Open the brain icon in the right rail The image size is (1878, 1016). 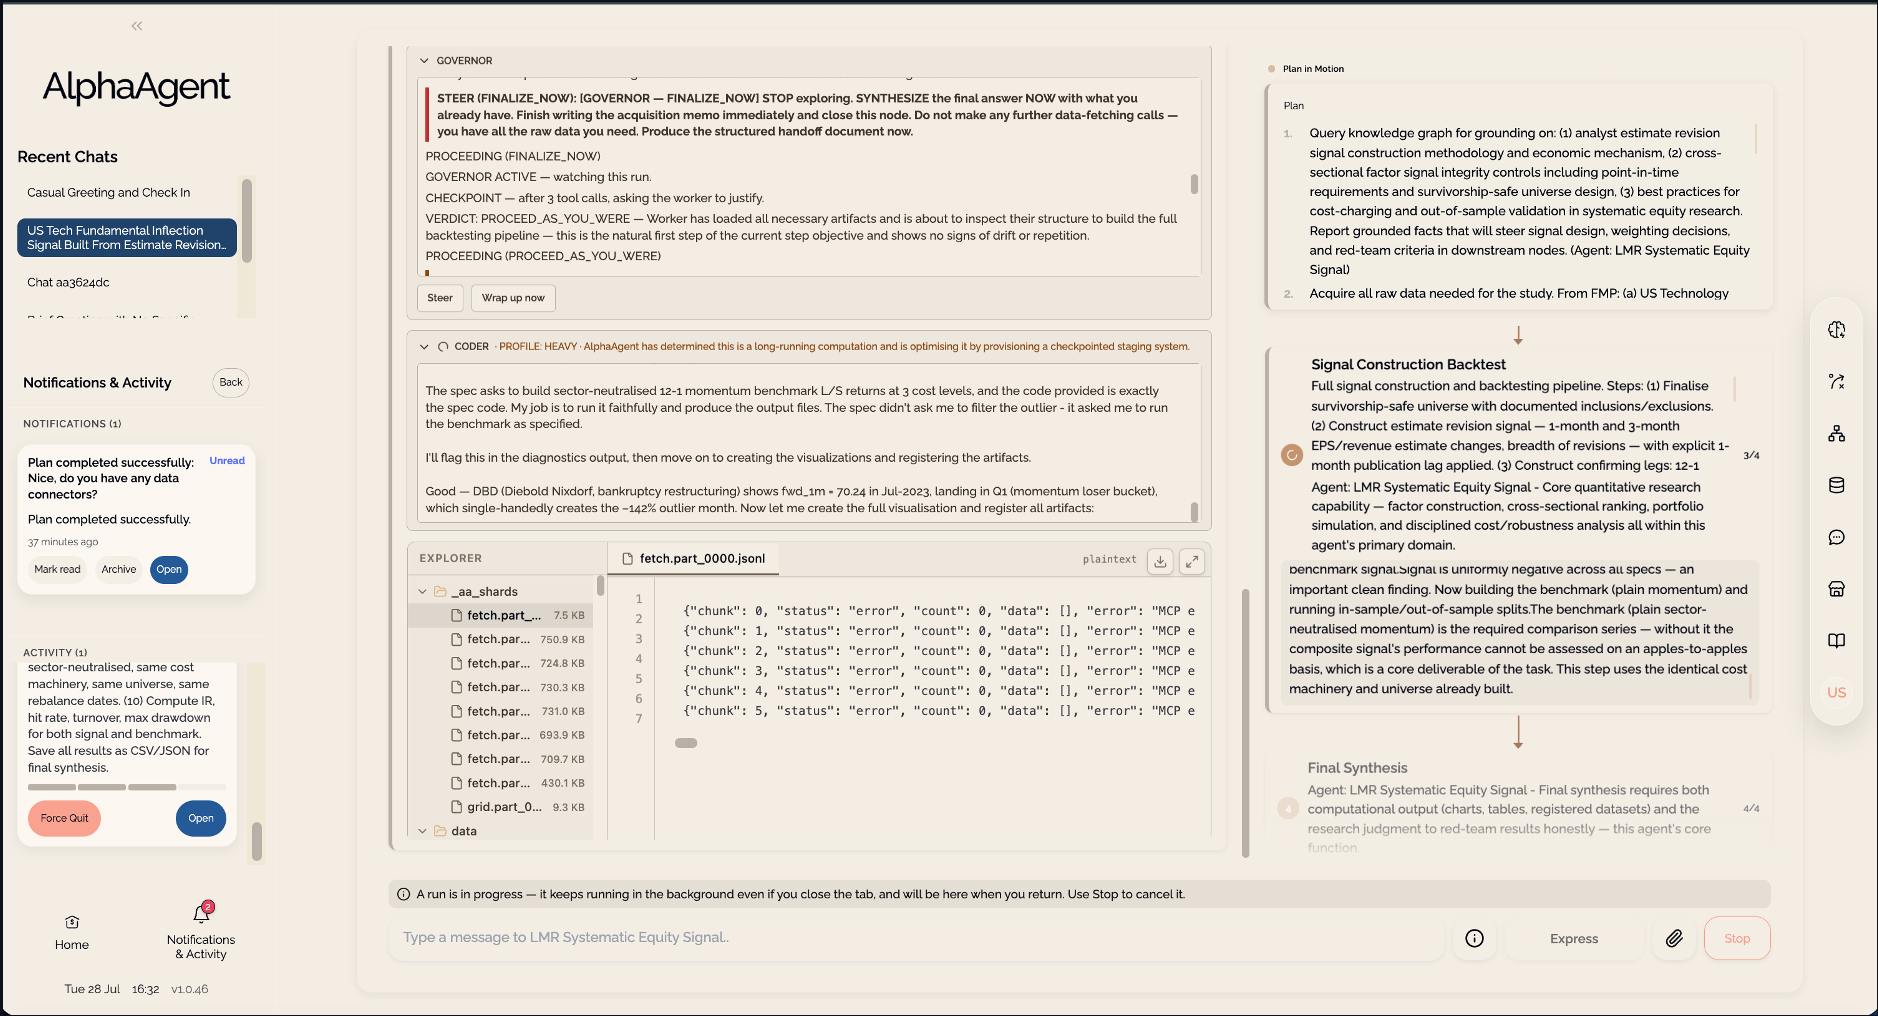(x=1836, y=330)
